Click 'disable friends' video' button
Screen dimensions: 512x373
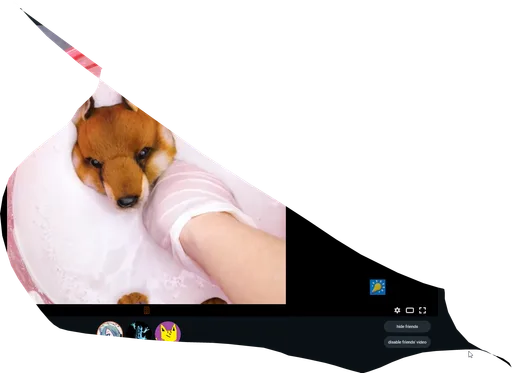(x=407, y=342)
